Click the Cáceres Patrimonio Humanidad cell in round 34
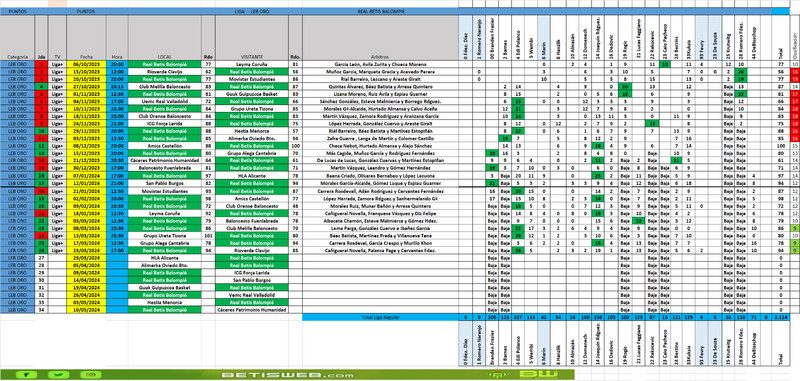This screenshot has height=381, width=800. pos(252,310)
